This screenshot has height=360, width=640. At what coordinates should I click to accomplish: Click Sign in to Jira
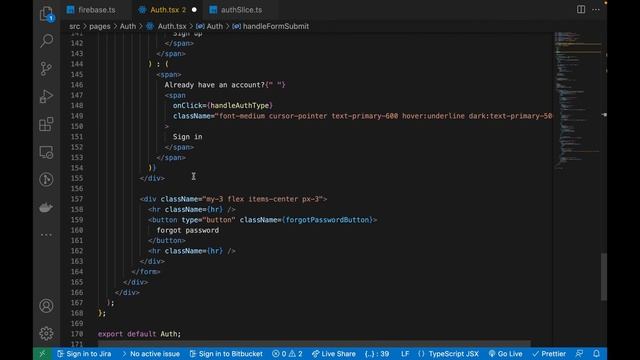pyautogui.click(x=84, y=354)
